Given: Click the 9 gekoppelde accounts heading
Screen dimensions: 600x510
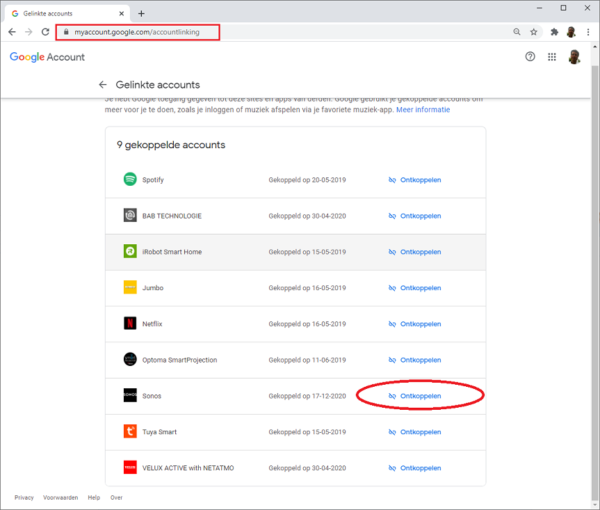Looking at the screenshot, I should point(171,145).
